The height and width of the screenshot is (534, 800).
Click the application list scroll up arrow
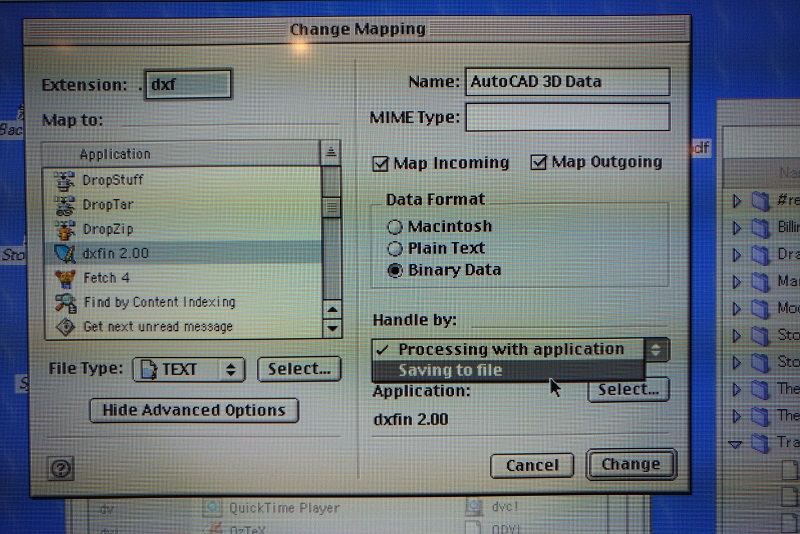332,310
